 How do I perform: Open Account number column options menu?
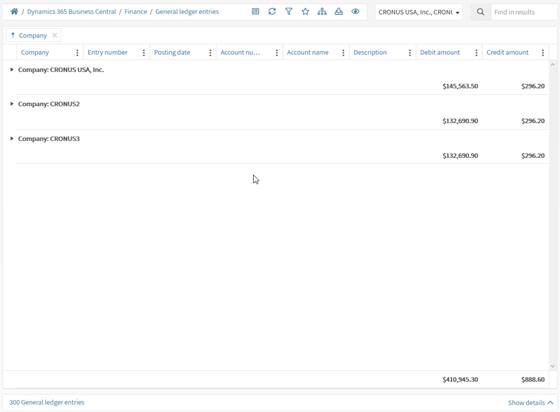coord(276,52)
